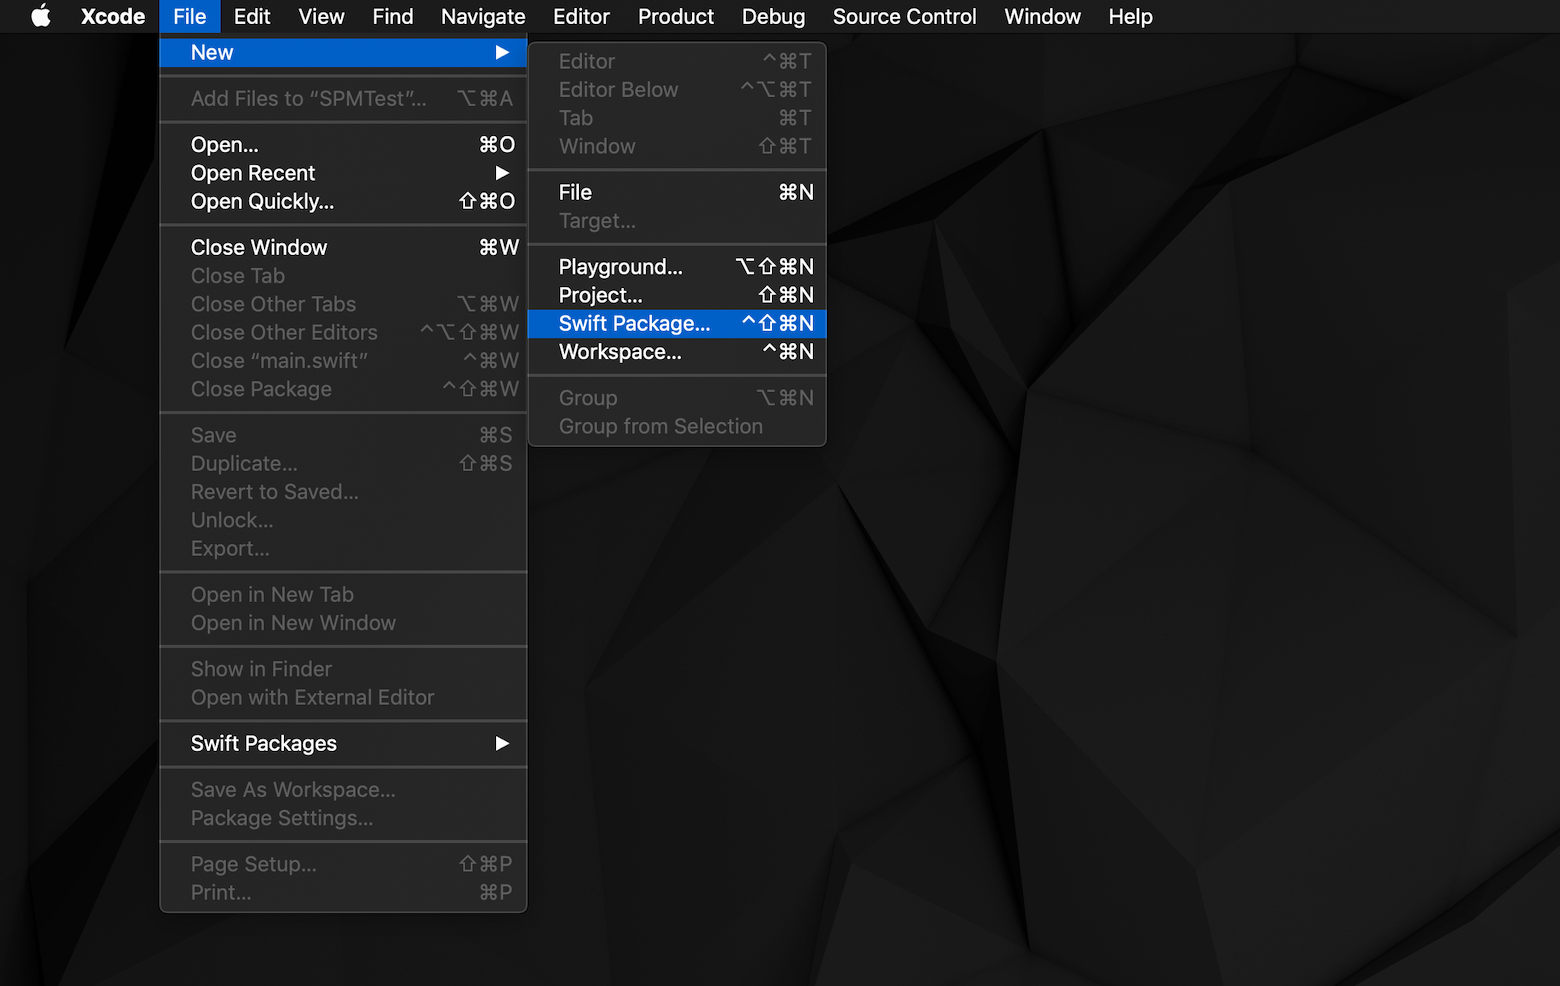Choose Open... from File menu
This screenshot has width=1560, height=986.
[343, 144]
